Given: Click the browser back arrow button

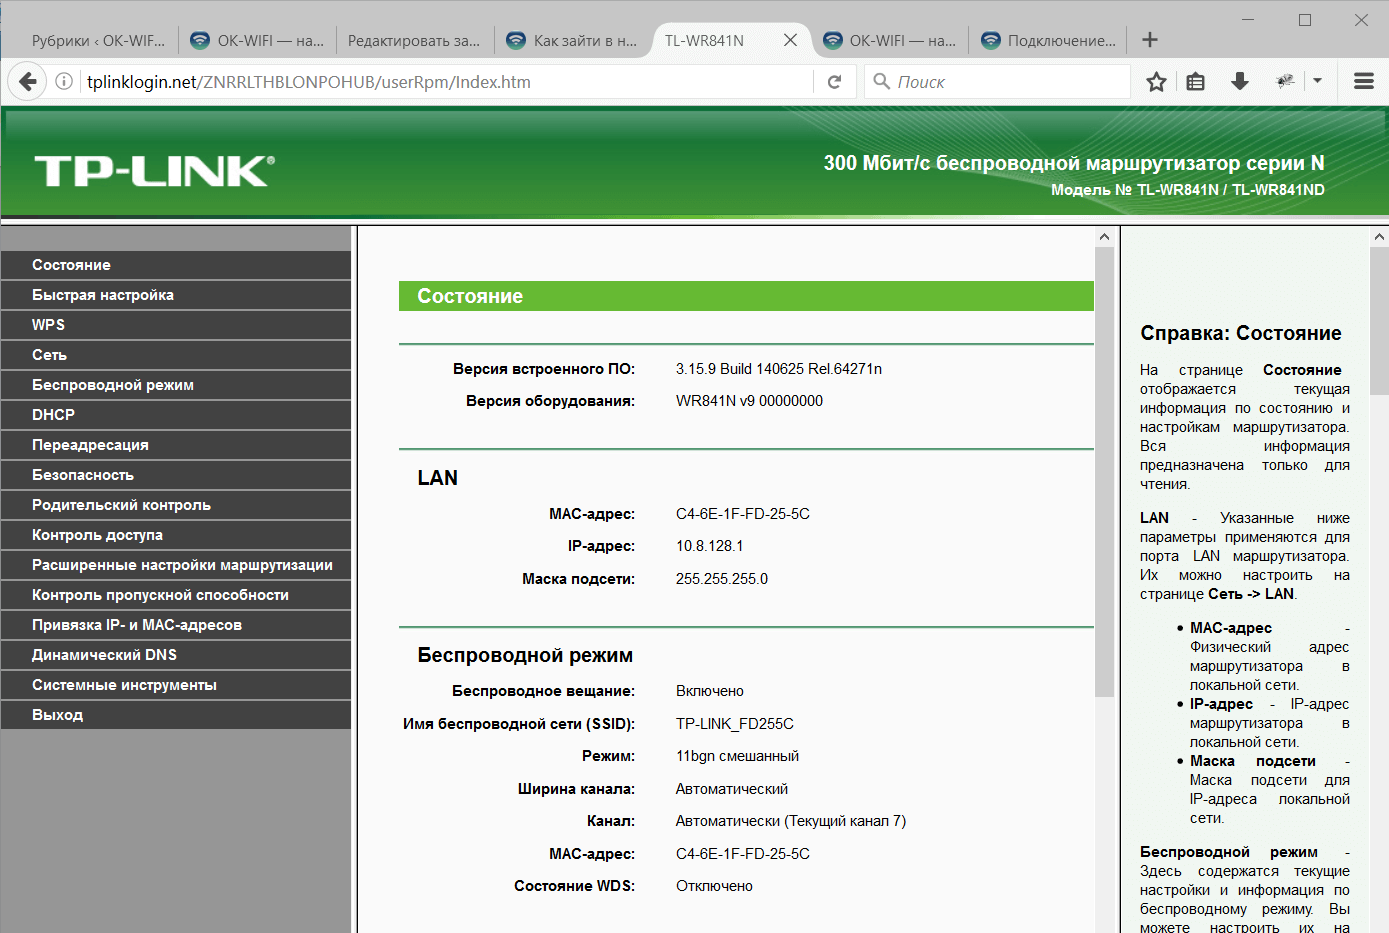Looking at the screenshot, I should tap(27, 82).
